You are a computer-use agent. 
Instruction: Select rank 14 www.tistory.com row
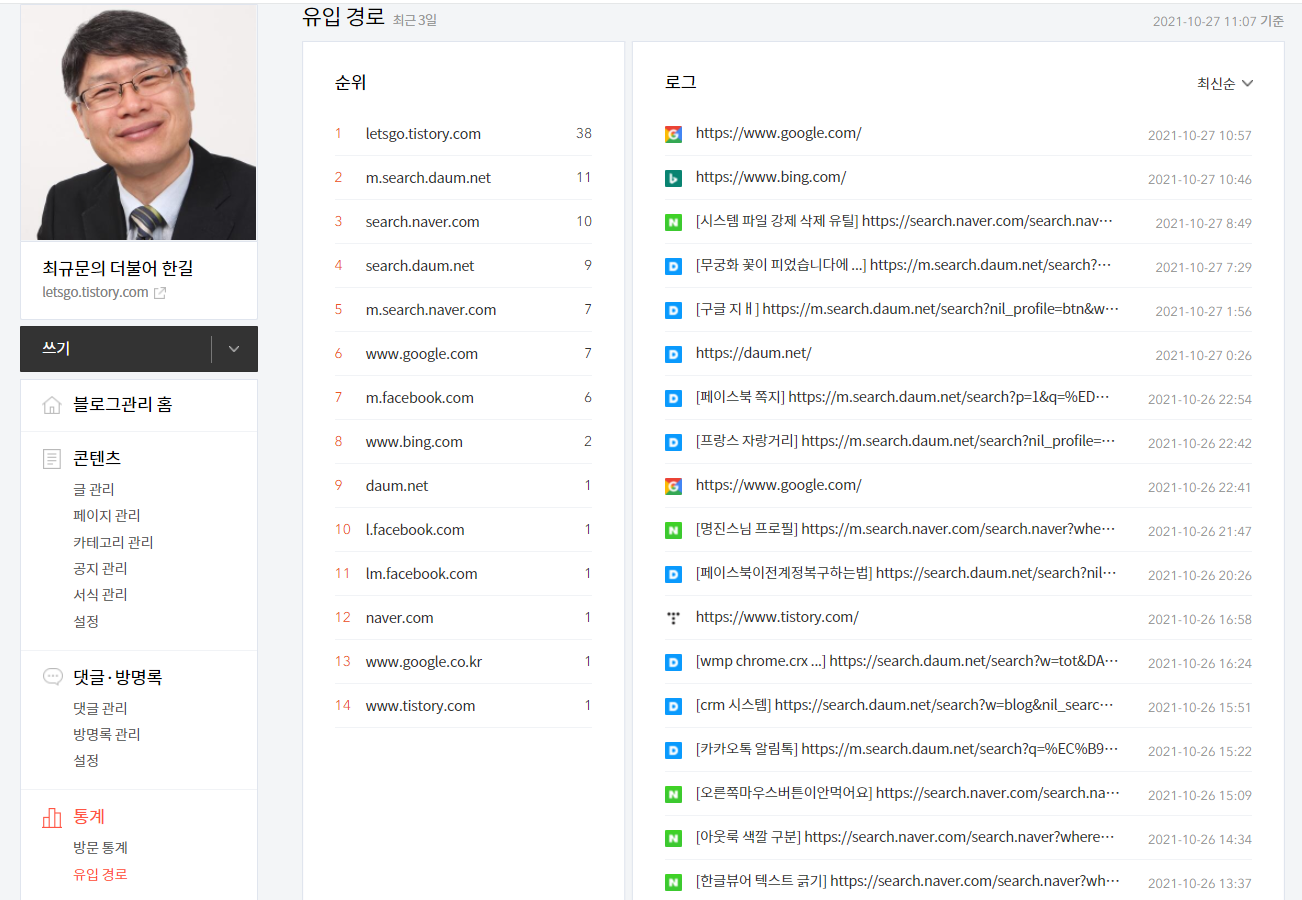tap(463, 706)
